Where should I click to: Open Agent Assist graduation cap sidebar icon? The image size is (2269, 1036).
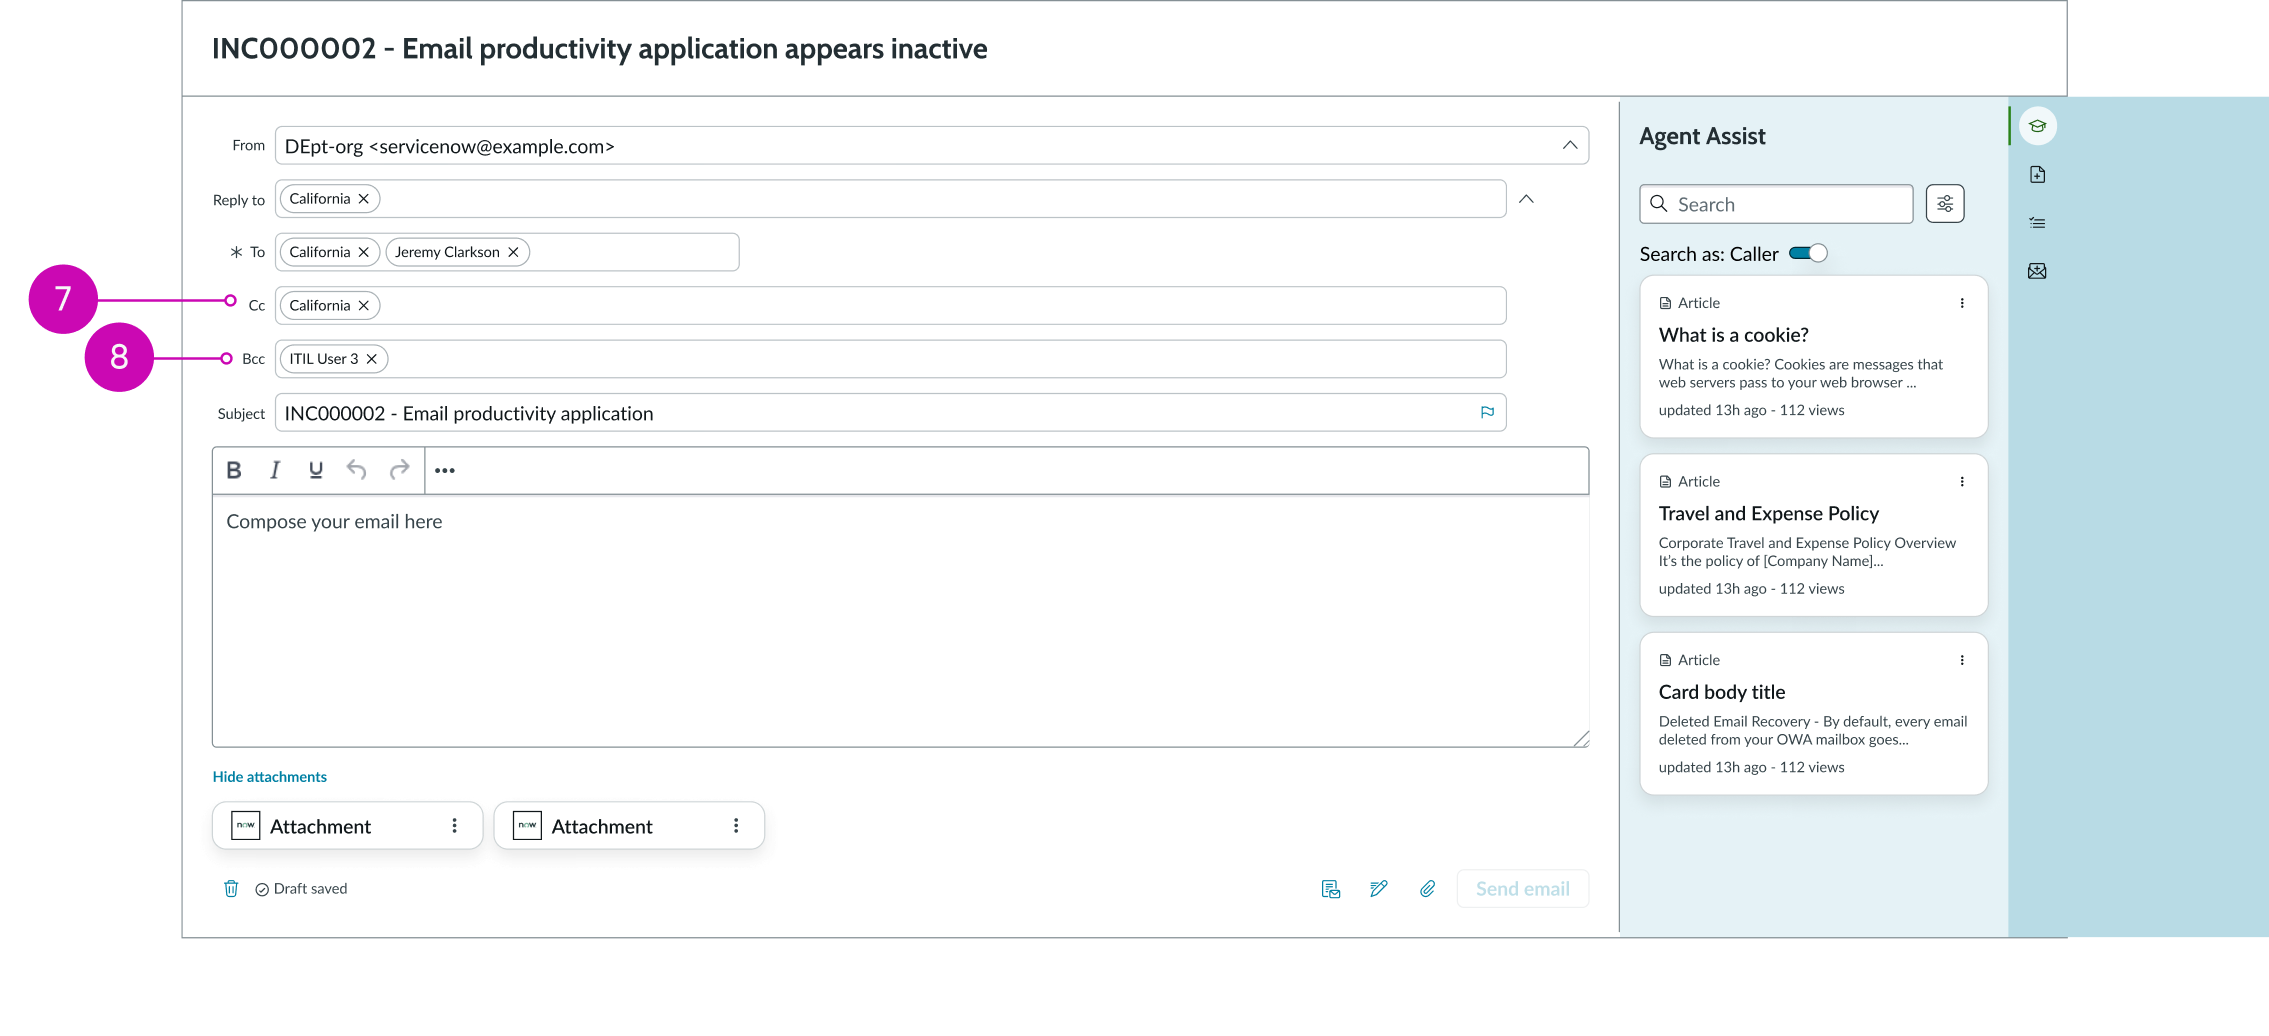2037,126
